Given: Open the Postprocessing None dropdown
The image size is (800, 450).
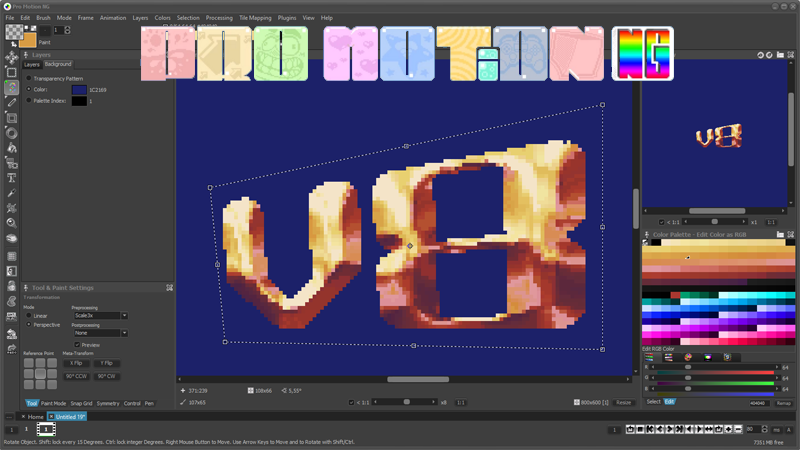Looking at the screenshot, I should 100,333.
